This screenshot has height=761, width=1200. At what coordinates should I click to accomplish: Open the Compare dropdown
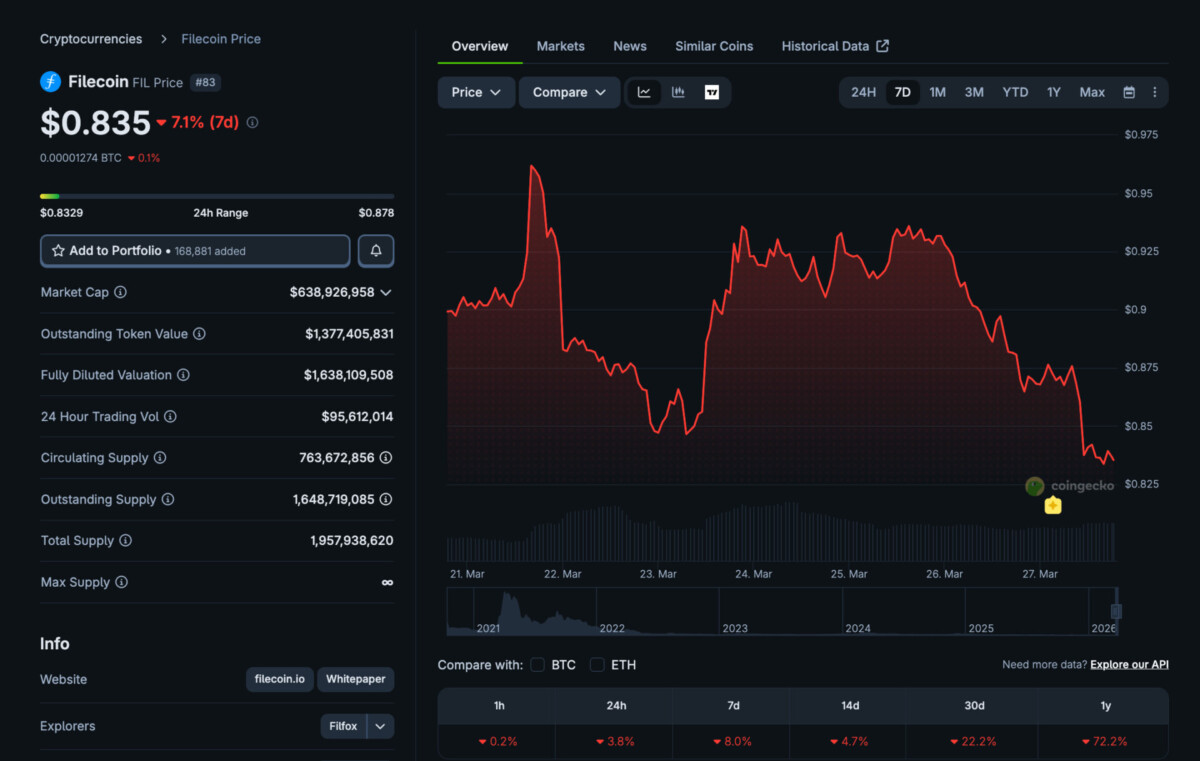(x=569, y=92)
